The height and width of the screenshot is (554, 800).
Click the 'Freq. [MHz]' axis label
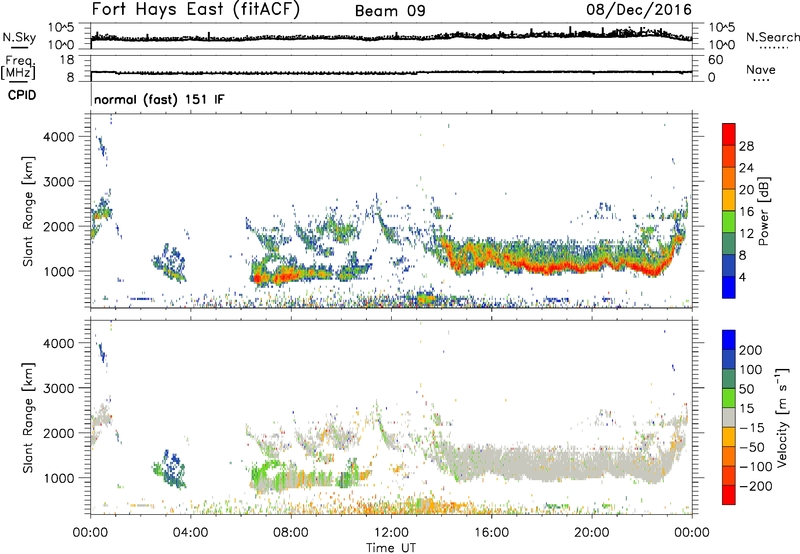tap(18, 68)
